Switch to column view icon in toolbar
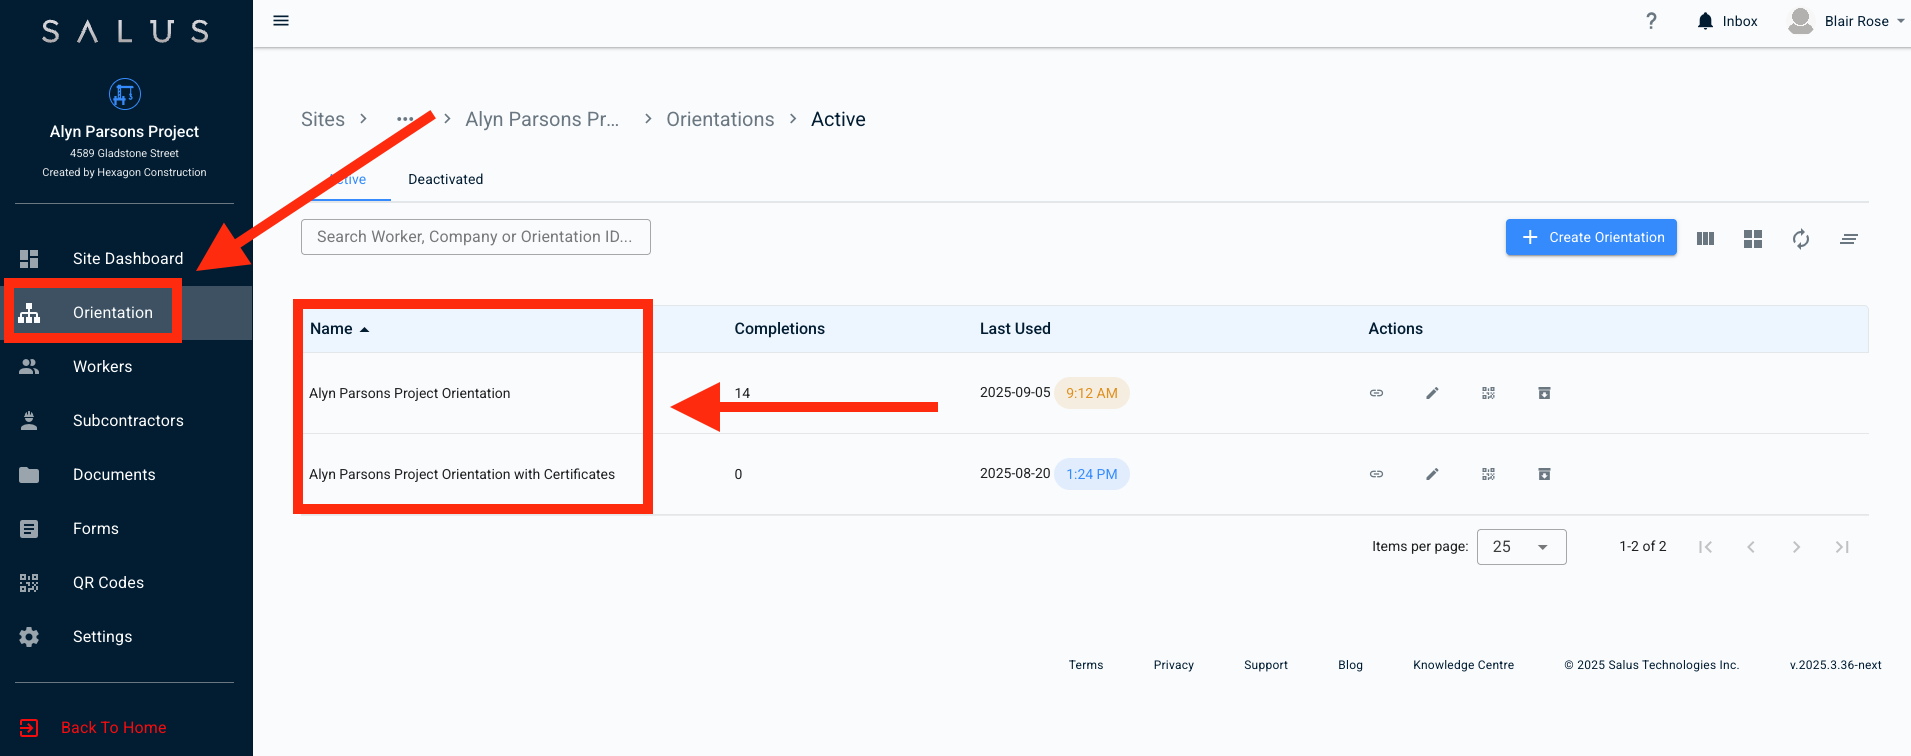This screenshot has height=756, width=1911. (1705, 239)
